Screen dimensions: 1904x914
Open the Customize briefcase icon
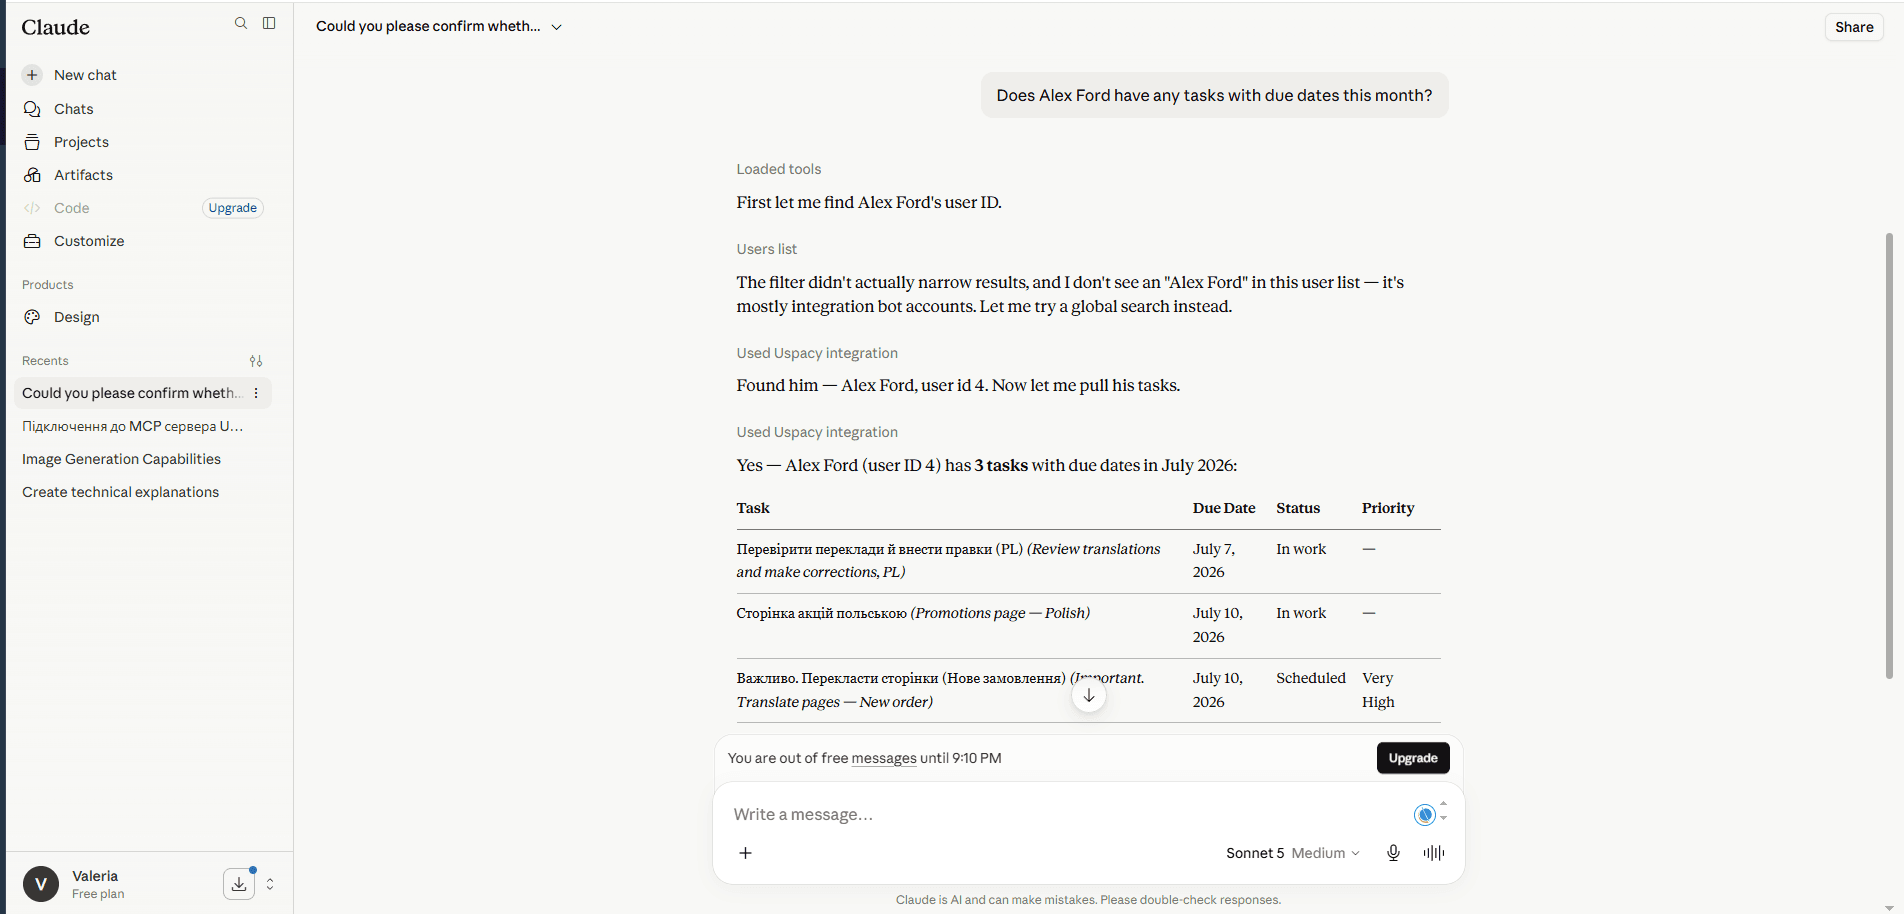32,241
